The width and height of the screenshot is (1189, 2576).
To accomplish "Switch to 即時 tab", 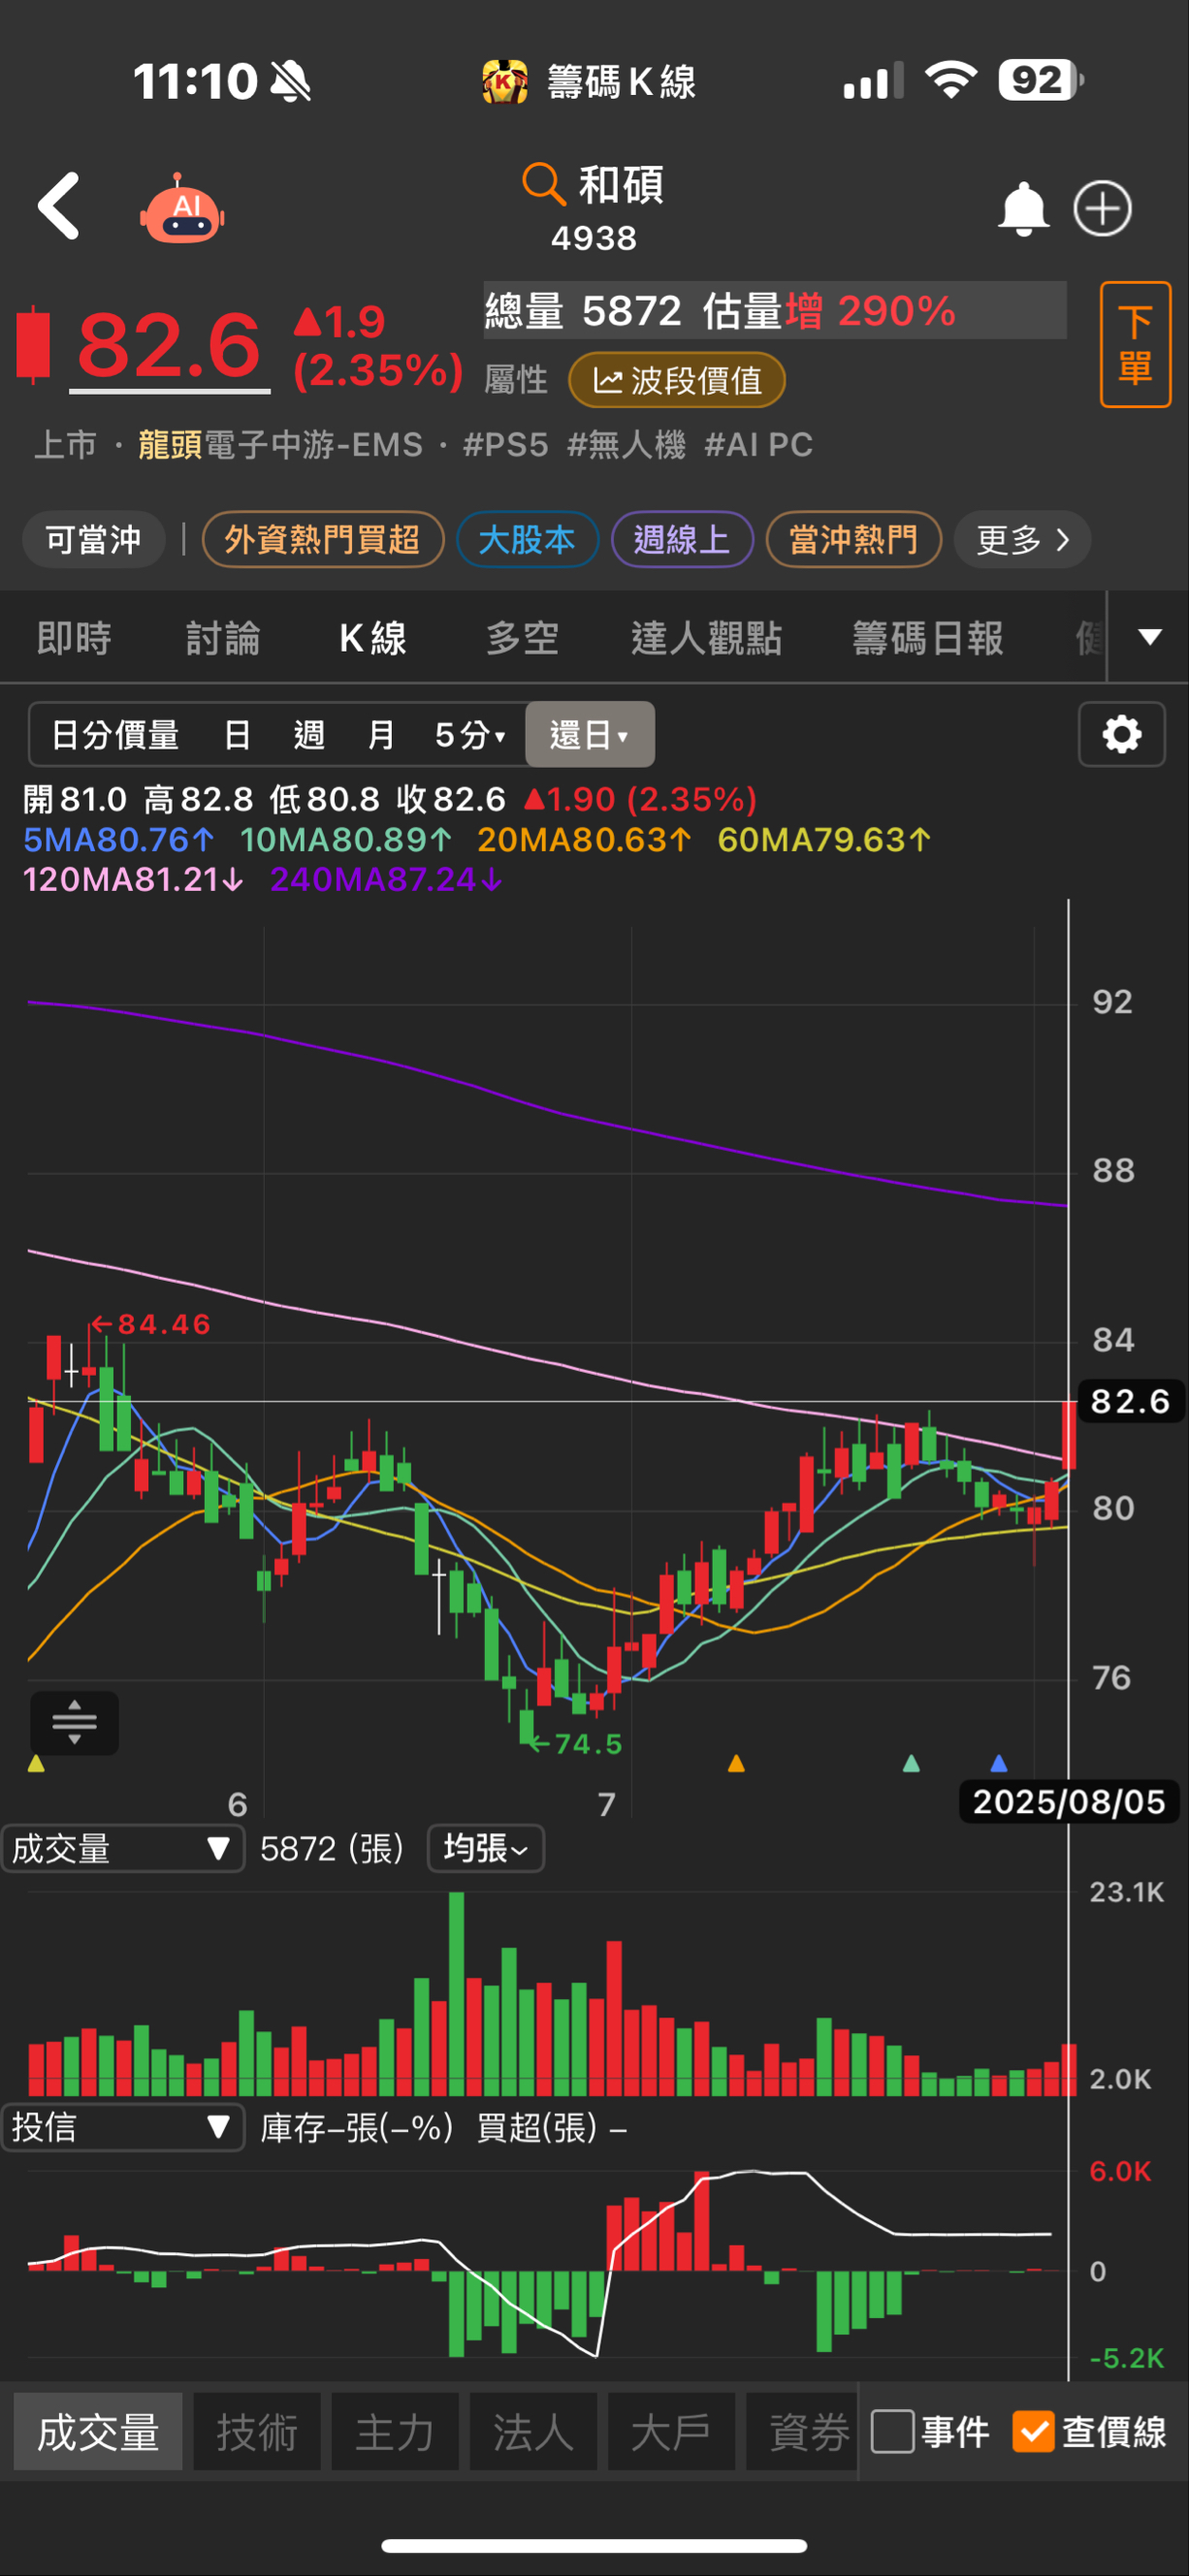I will tap(74, 638).
